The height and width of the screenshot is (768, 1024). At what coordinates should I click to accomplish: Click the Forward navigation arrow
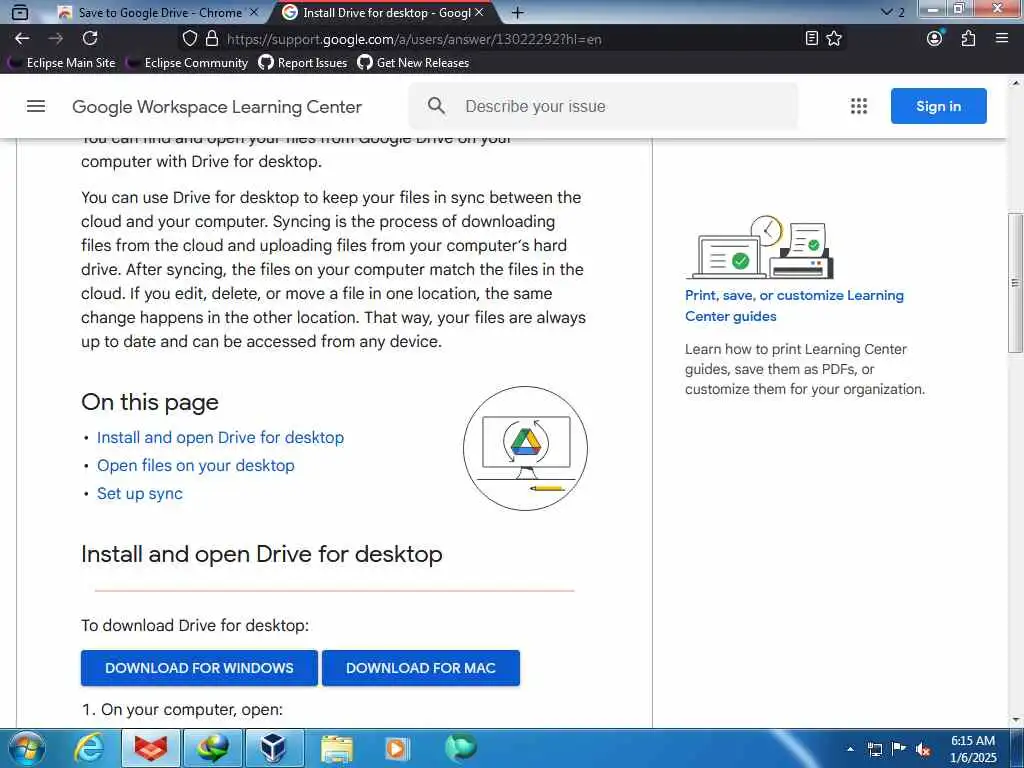56,39
